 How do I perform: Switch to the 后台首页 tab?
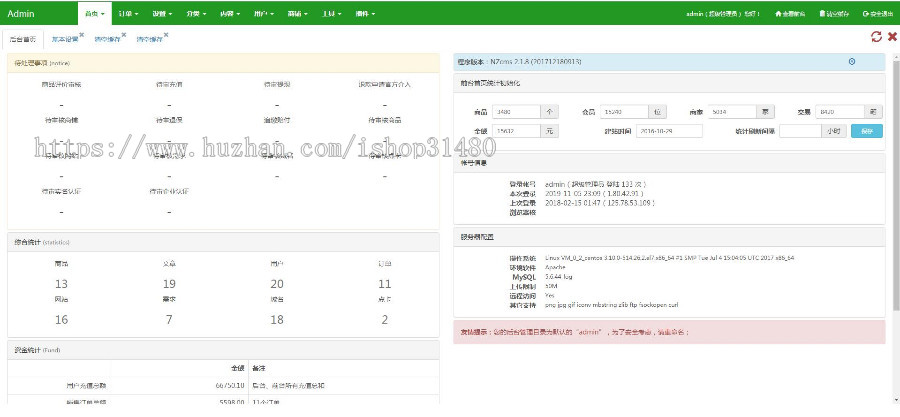coord(23,40)
